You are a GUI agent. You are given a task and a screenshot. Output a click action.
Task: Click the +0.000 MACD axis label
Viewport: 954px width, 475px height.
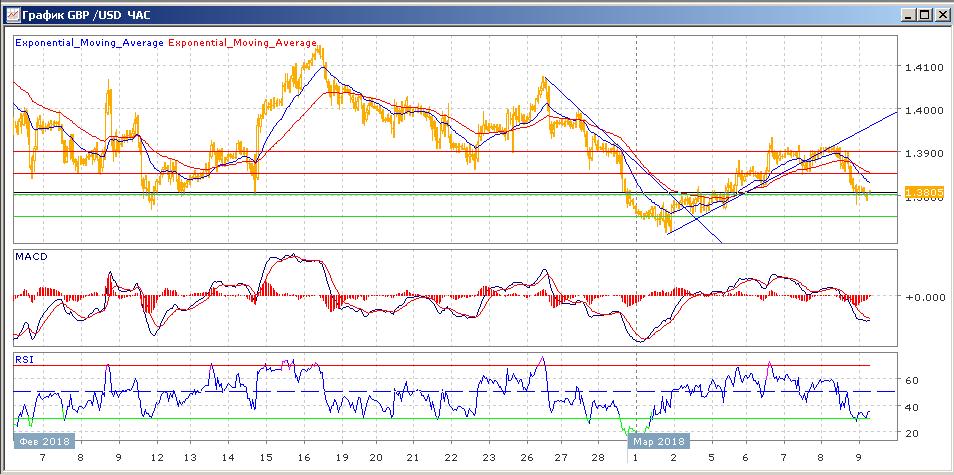pyautogui.click(x=923, y=297)
